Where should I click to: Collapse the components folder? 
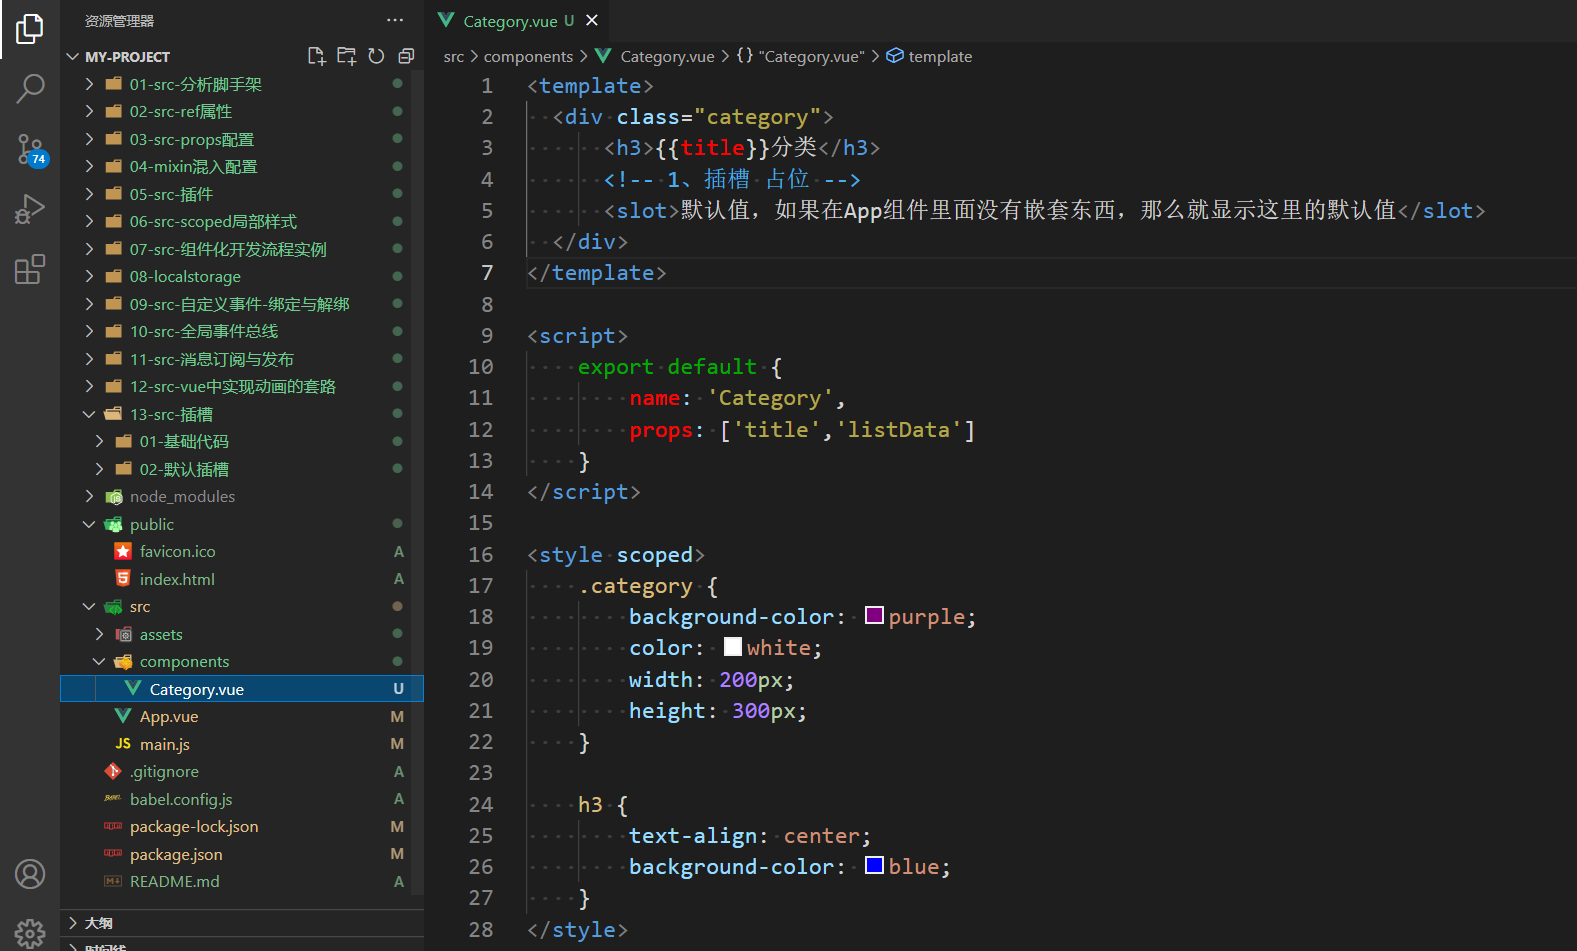pos(99,661)
